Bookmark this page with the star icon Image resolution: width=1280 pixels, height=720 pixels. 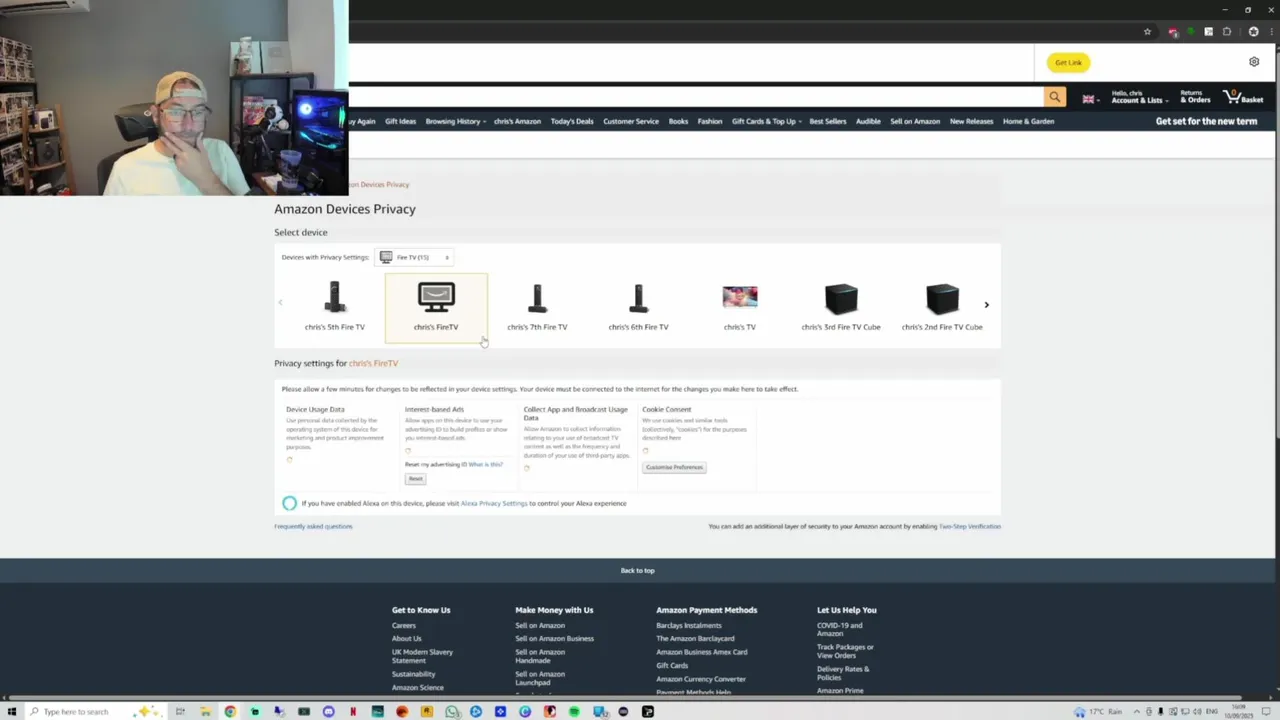(1147, 32)
